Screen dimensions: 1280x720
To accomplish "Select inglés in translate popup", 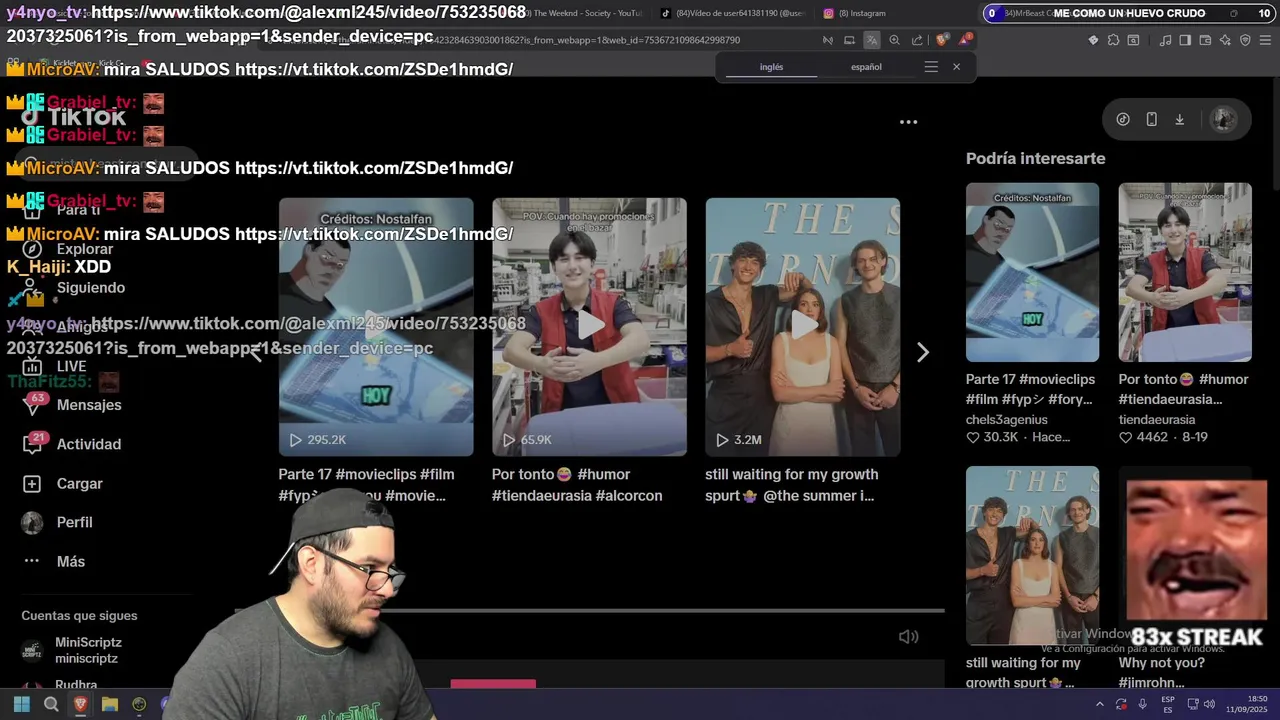I will click(x=771, y=67).
